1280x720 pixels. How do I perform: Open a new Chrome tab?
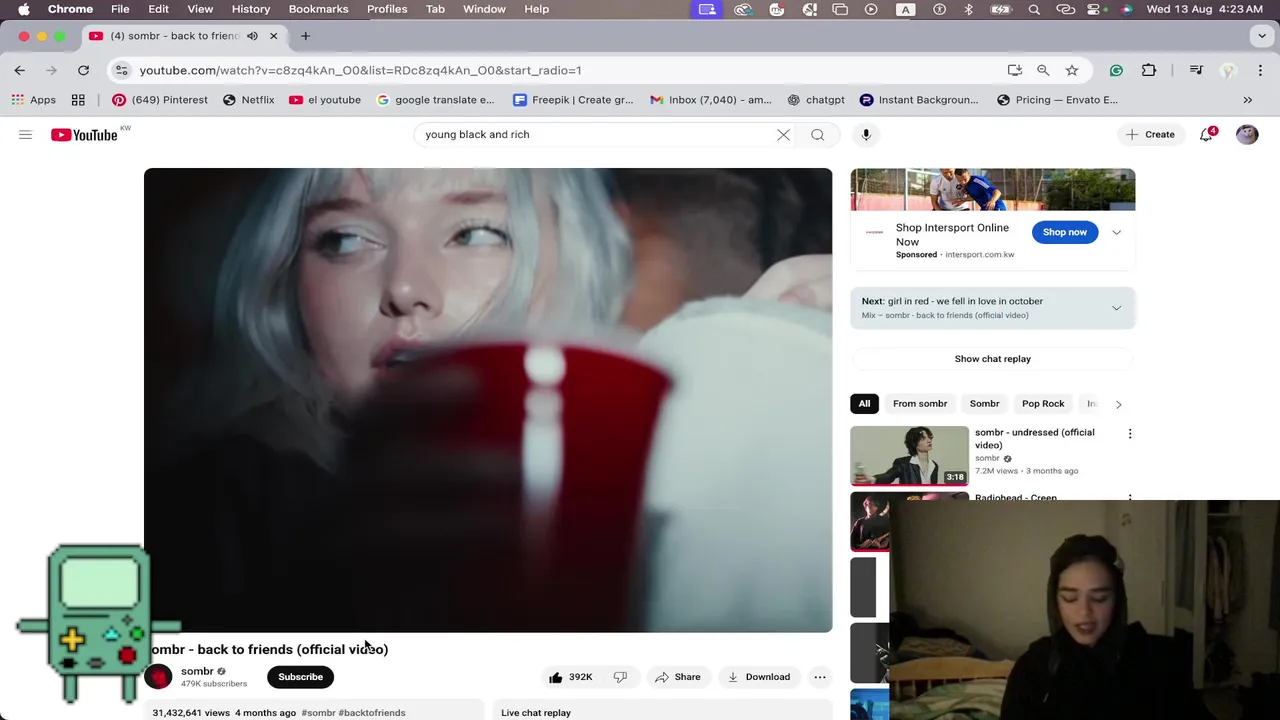pyautogui.click(x=305, y=36)
